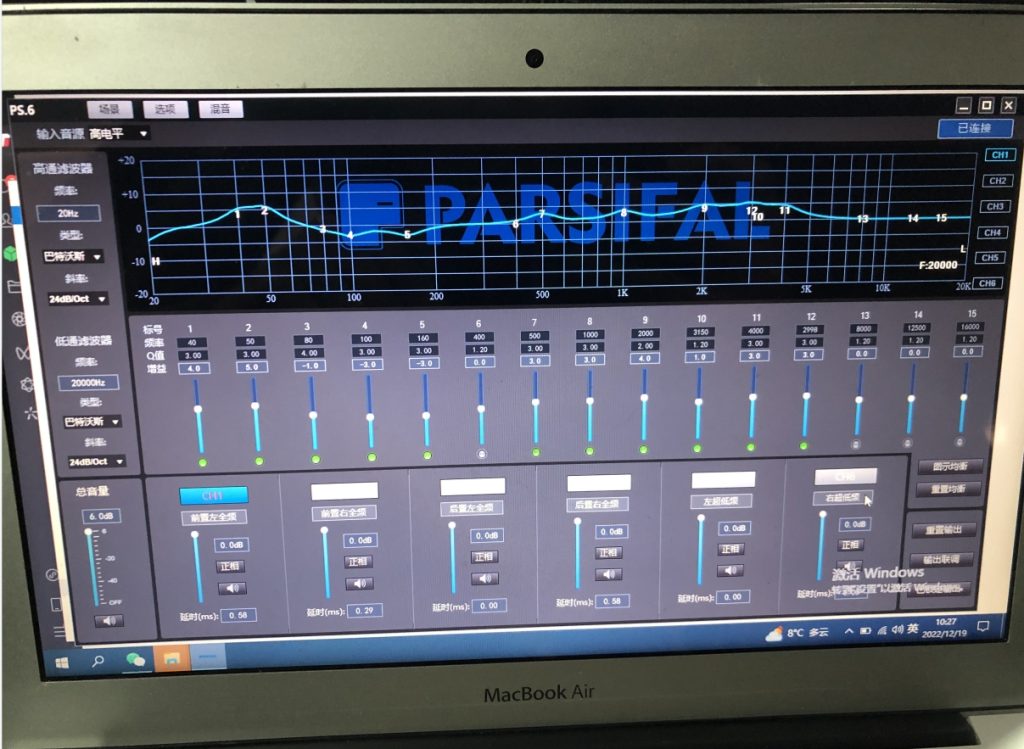Show hidden system tray icons chevron
This screenshot has height=749, width=1024.
tap(848, 631)
